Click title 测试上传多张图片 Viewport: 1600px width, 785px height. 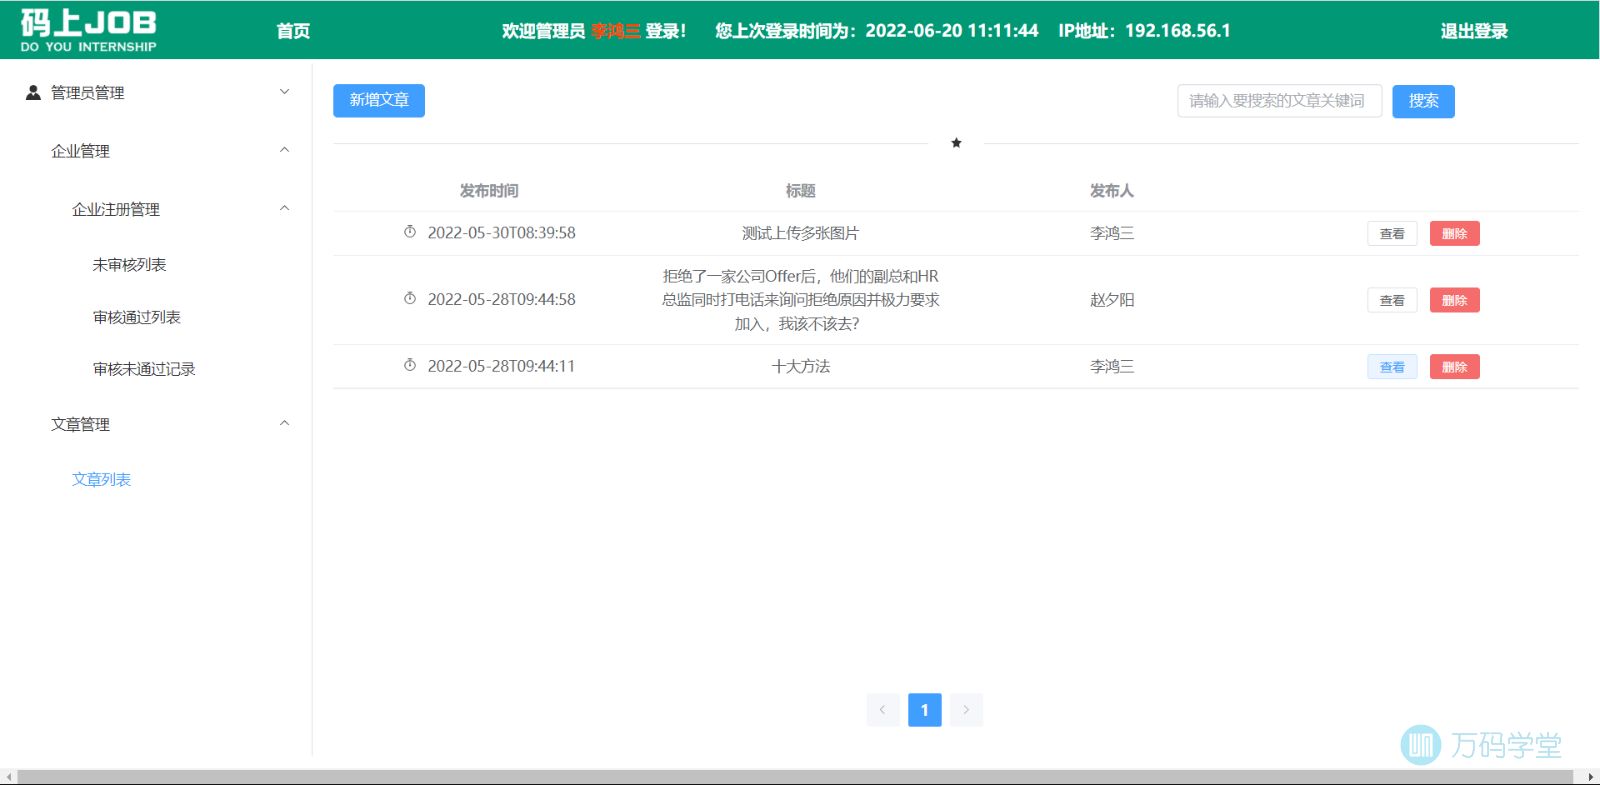click(800, 233)
